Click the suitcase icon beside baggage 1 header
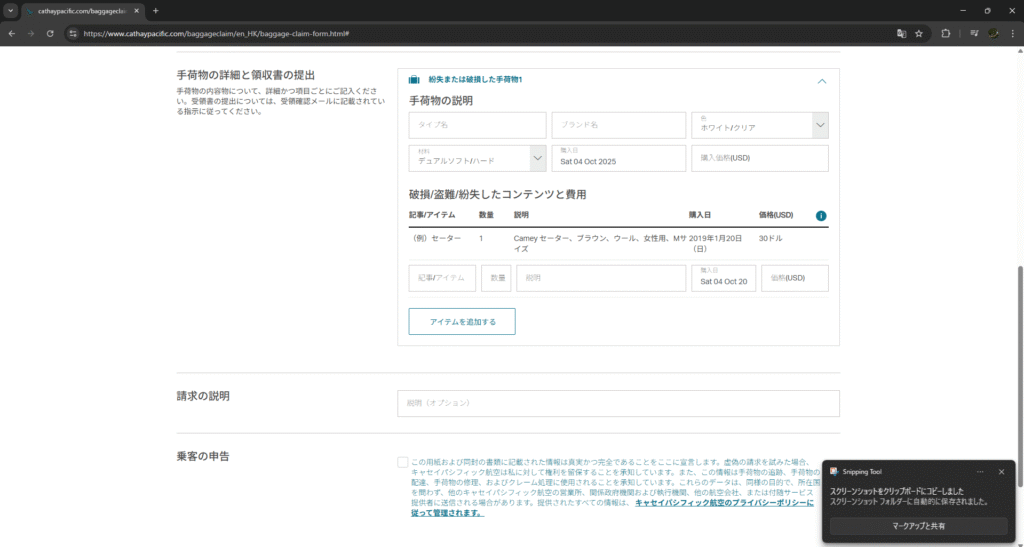1024x547 pixels. [x=414, y=80]
